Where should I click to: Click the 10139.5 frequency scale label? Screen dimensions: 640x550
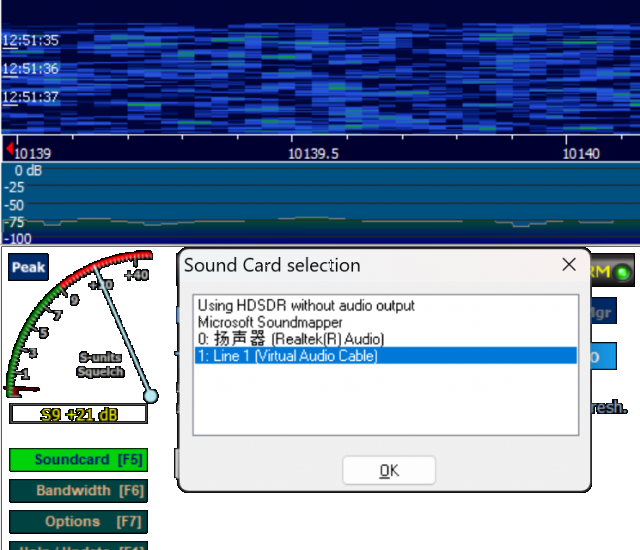[313, 154]
